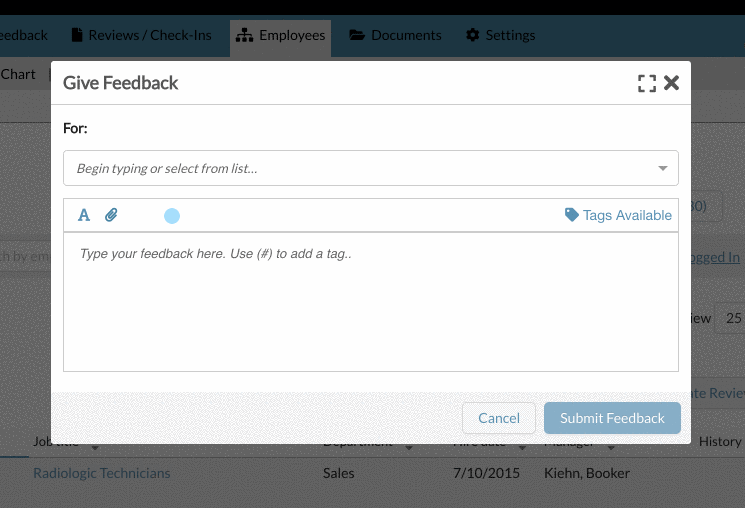The image size is (745, 508).
Task: Close the Give Feedback dialog
Action: (671, 83)
